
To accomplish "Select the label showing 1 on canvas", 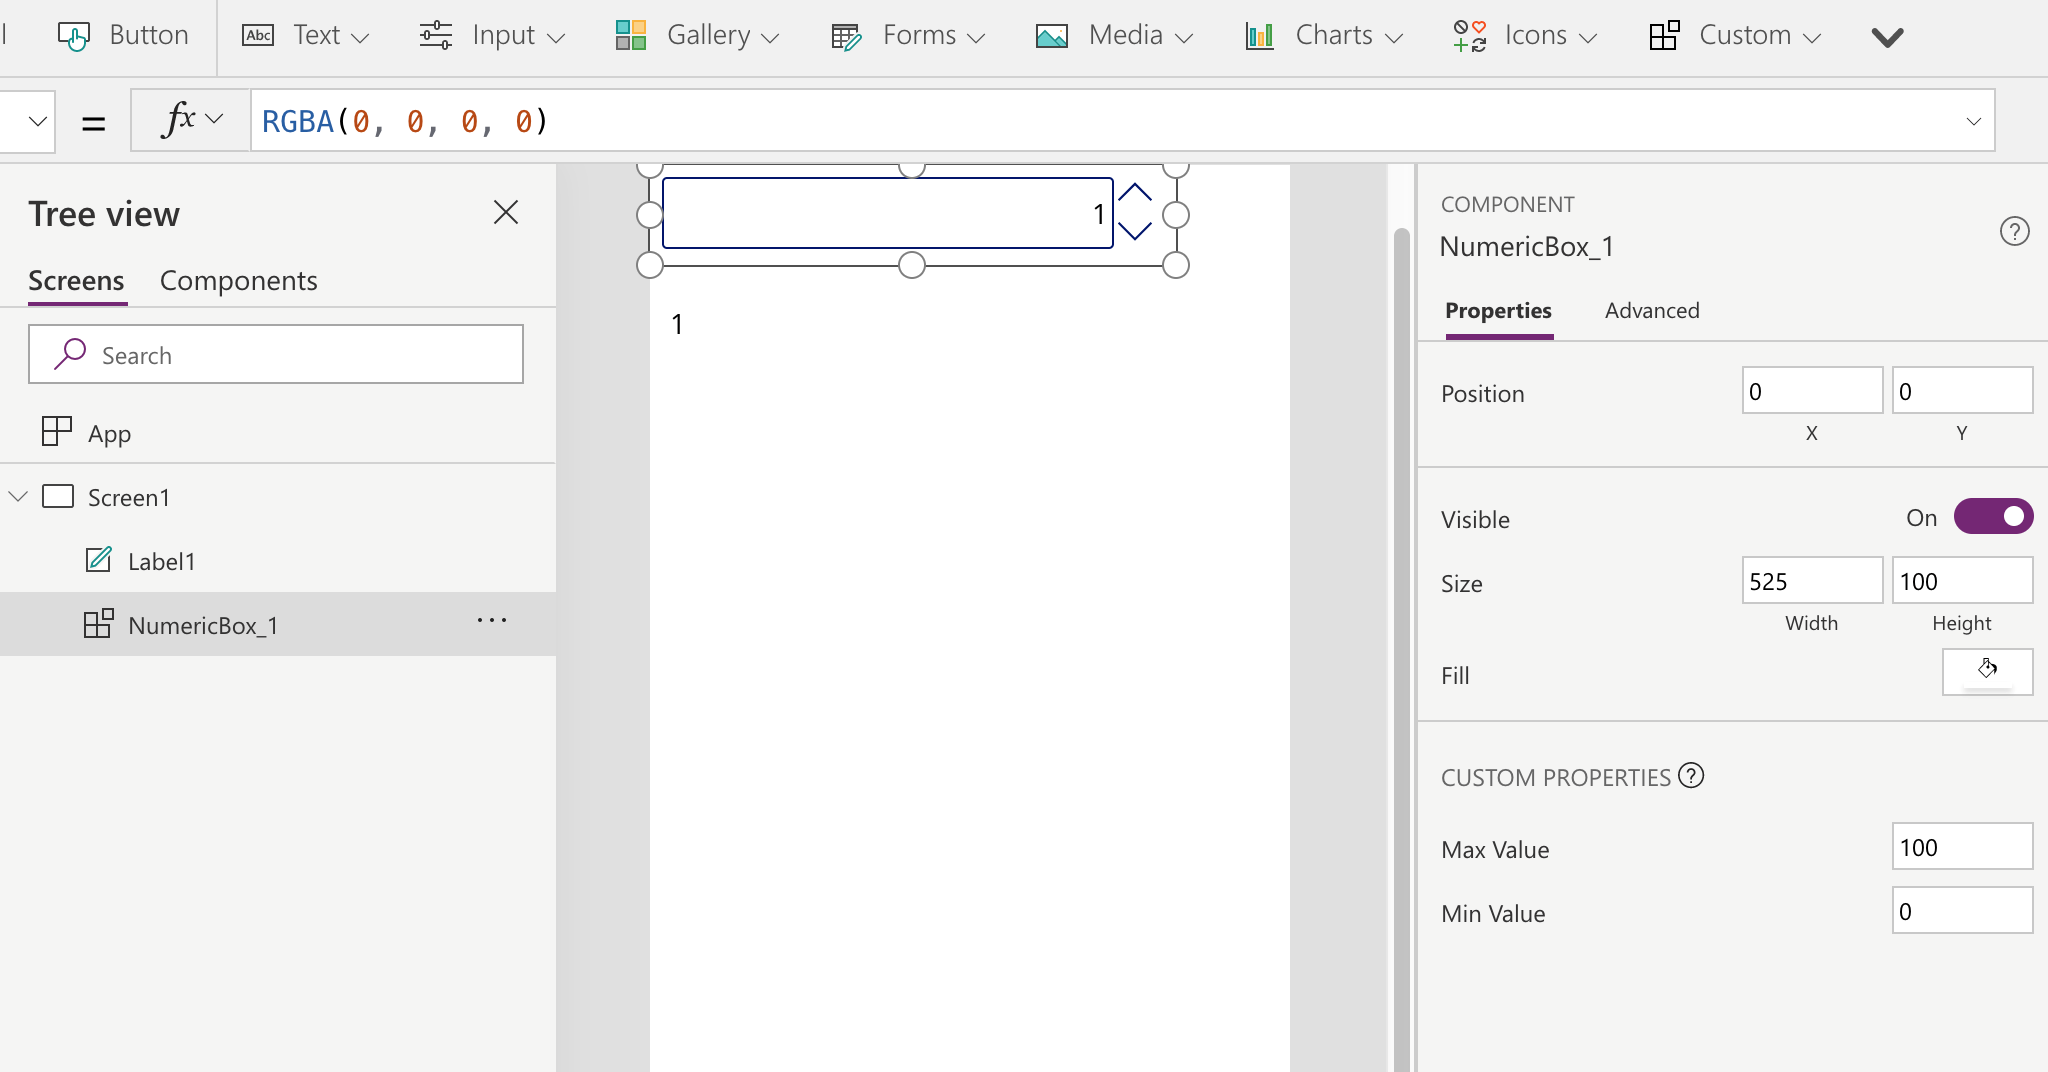I will 677,324.
